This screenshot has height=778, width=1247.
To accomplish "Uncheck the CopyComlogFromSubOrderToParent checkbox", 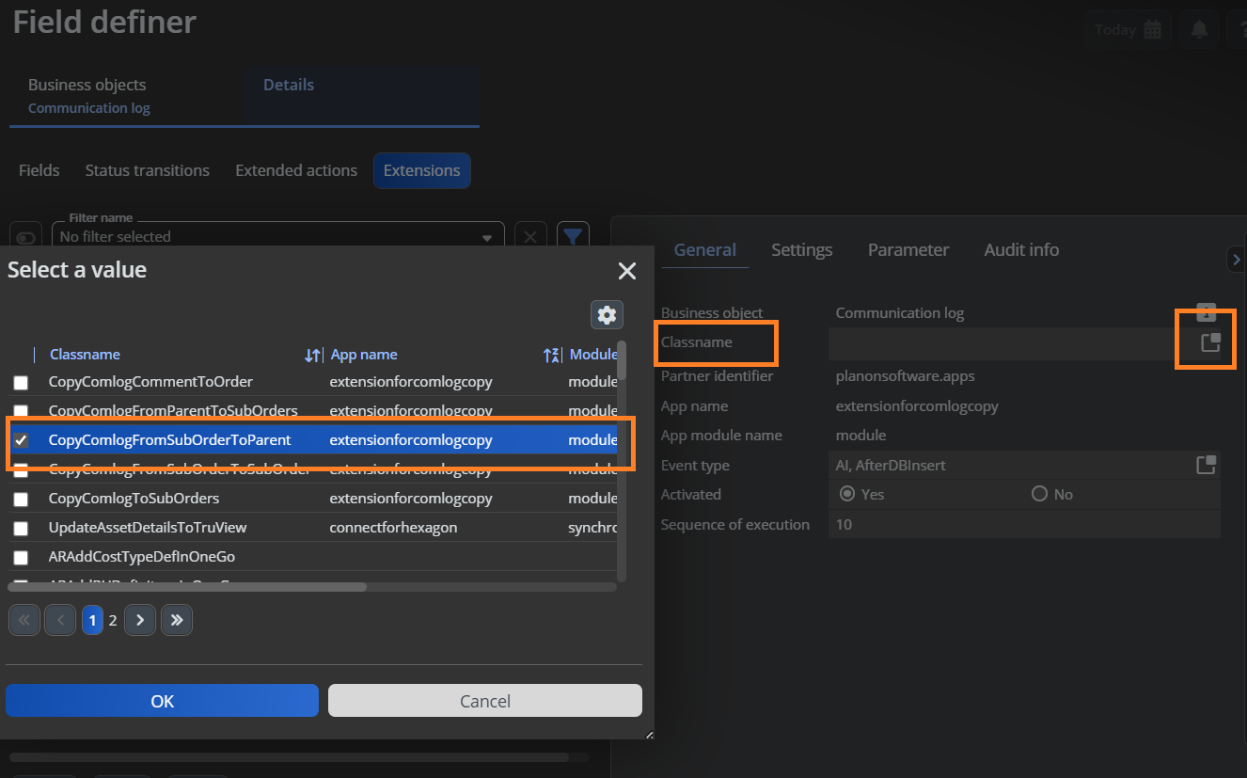I will [x=21, y=440].
